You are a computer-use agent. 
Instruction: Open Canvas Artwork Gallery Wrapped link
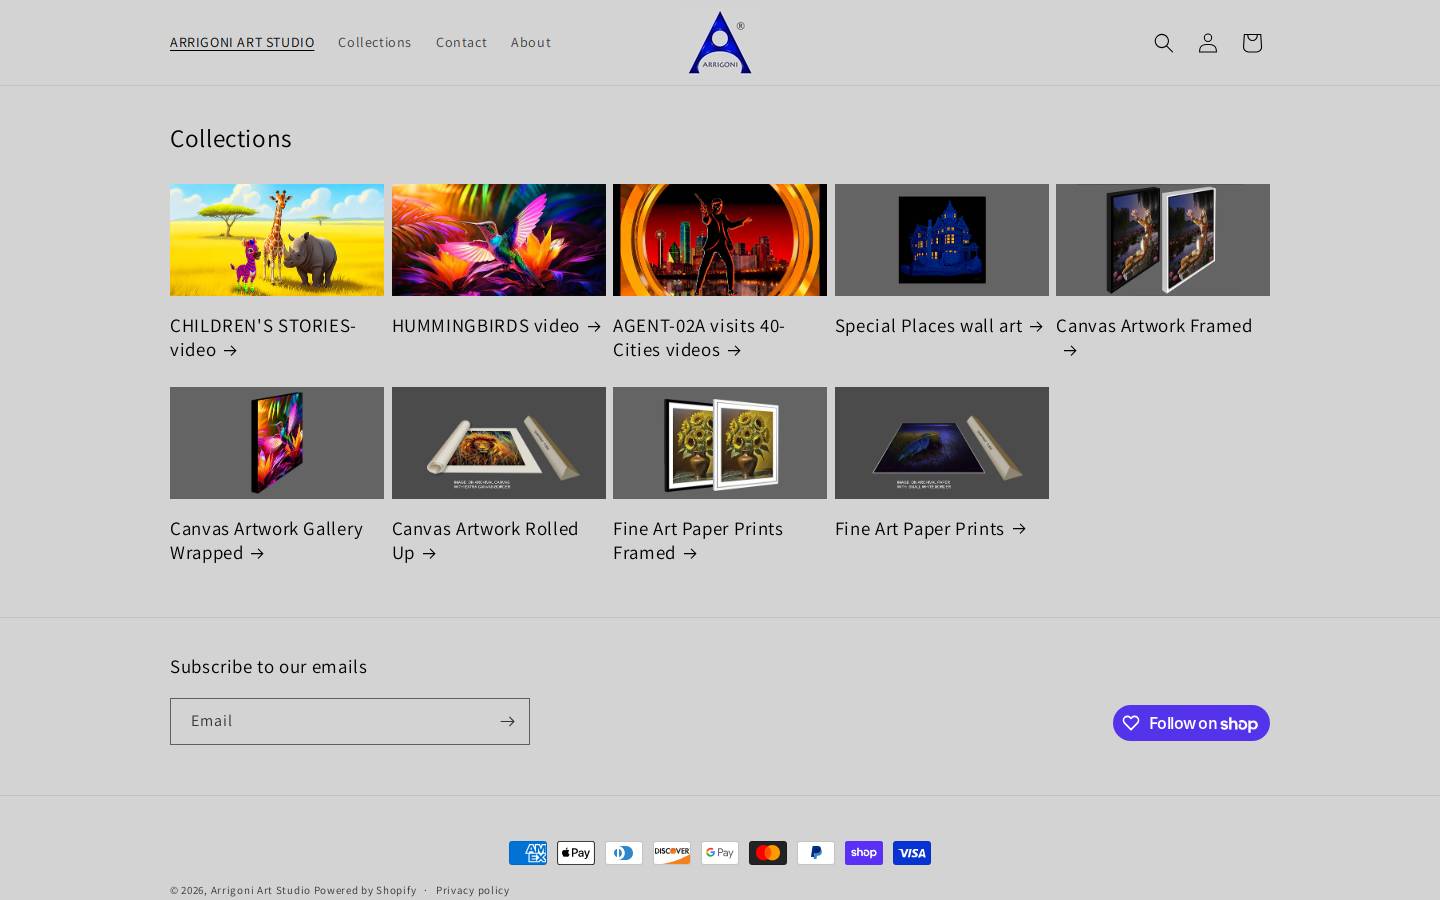tap(266, 540)
